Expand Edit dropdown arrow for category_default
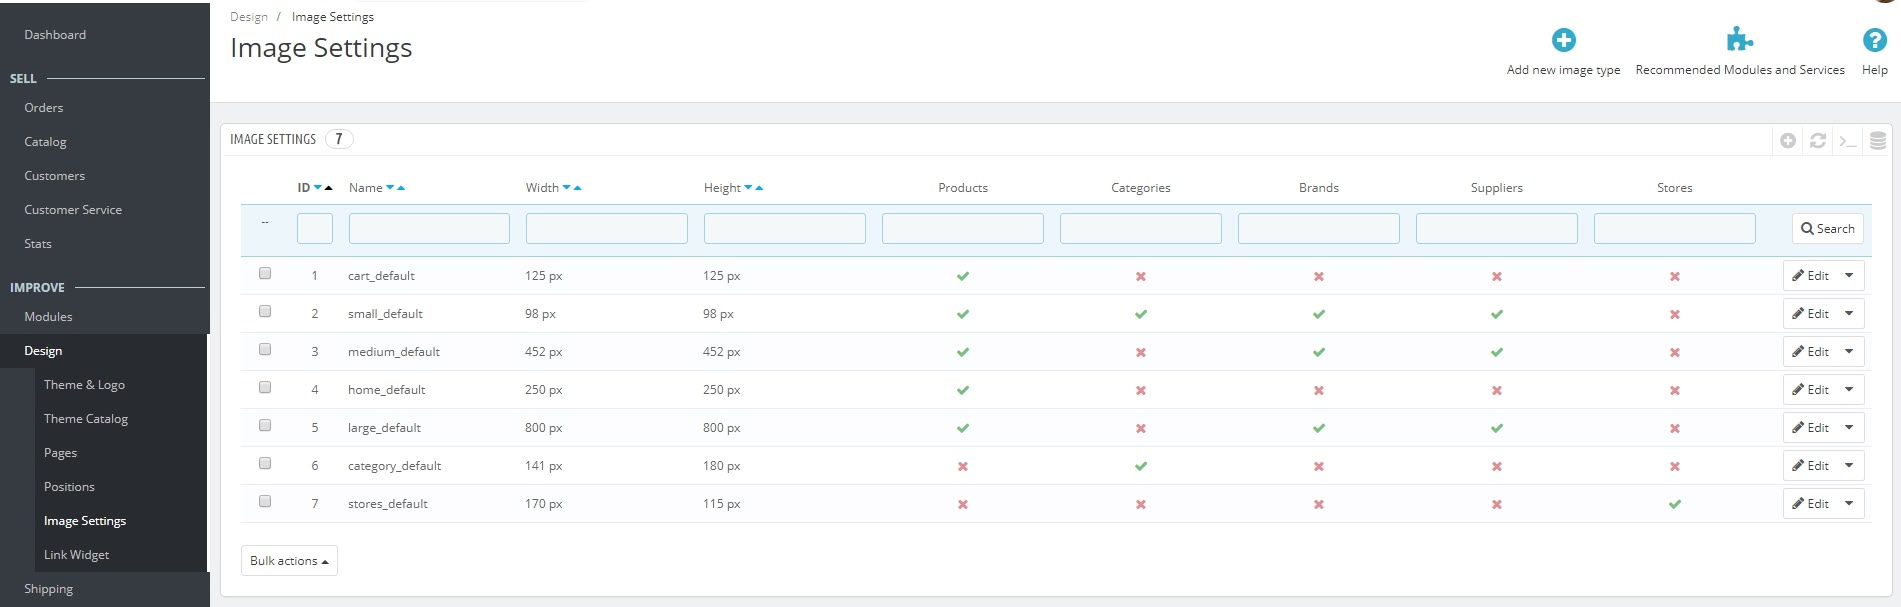Screen dimensions: 1901x607 pyautogui.click(x=1849, y=466)
